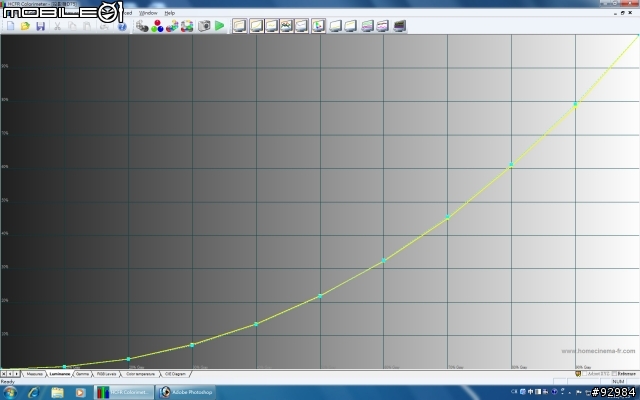This screenshot has width=640, height=400.
Task: Toggle the CIE diagram monitor view button
Action: click(x=318, y=26)
